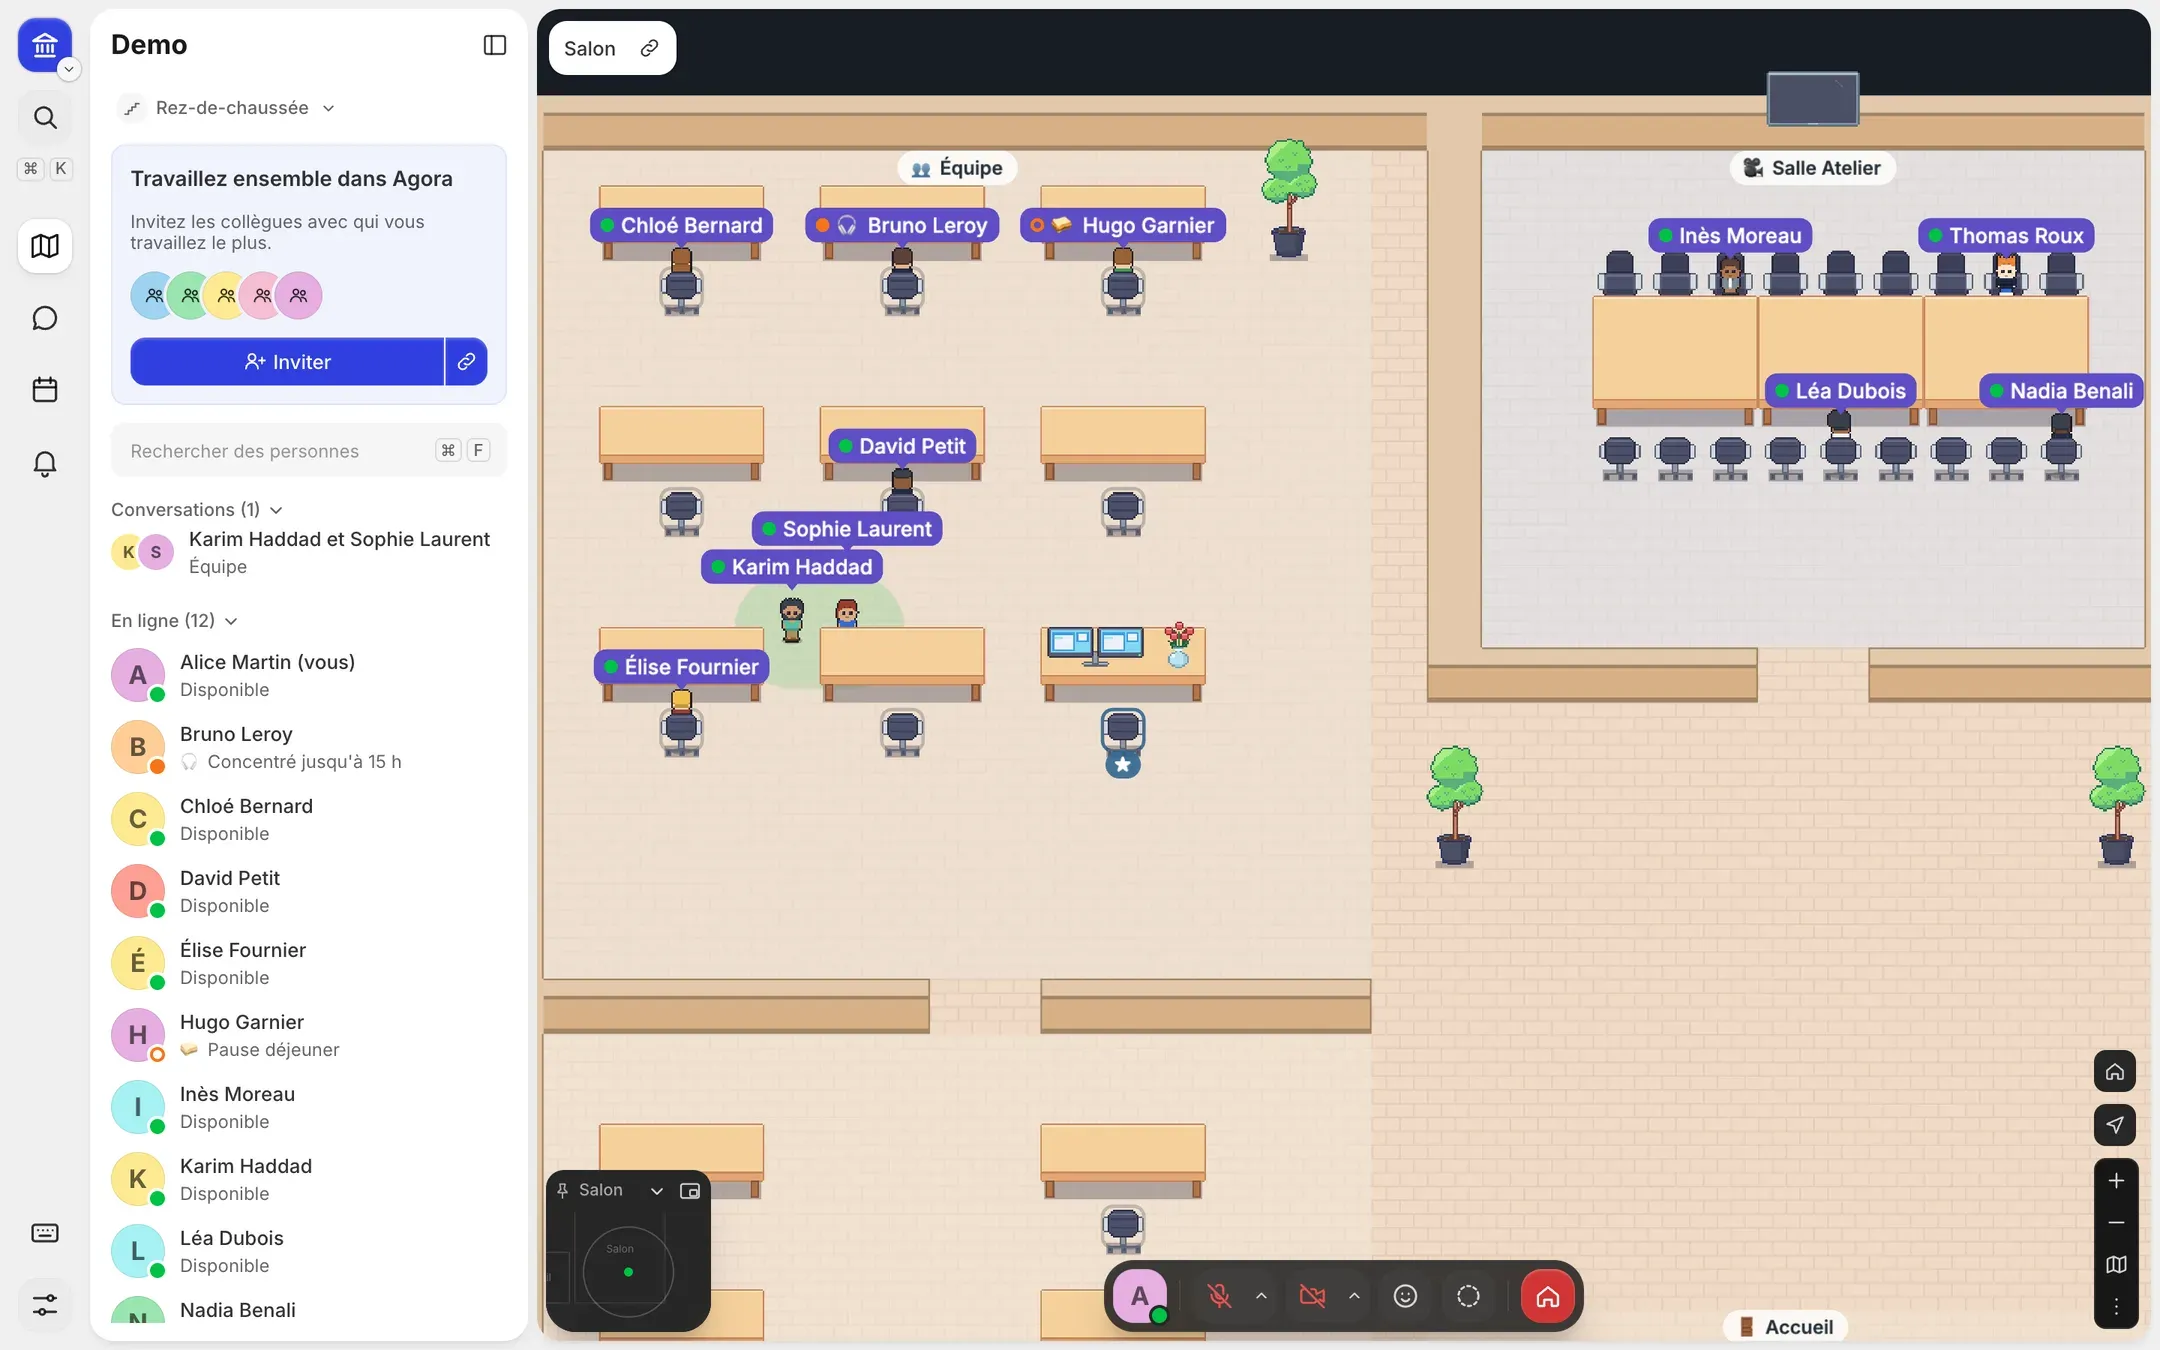Expand the minimap Salon dropdown

pyautogui.click(x=657, y=1190)
